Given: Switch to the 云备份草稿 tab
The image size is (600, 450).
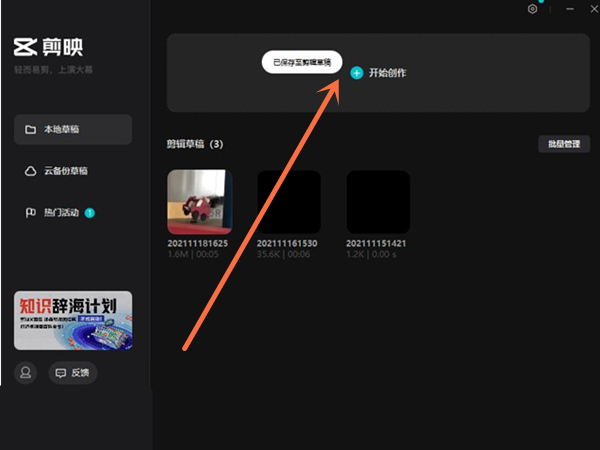Looking at the screenshot, I should tap(72, 171).
